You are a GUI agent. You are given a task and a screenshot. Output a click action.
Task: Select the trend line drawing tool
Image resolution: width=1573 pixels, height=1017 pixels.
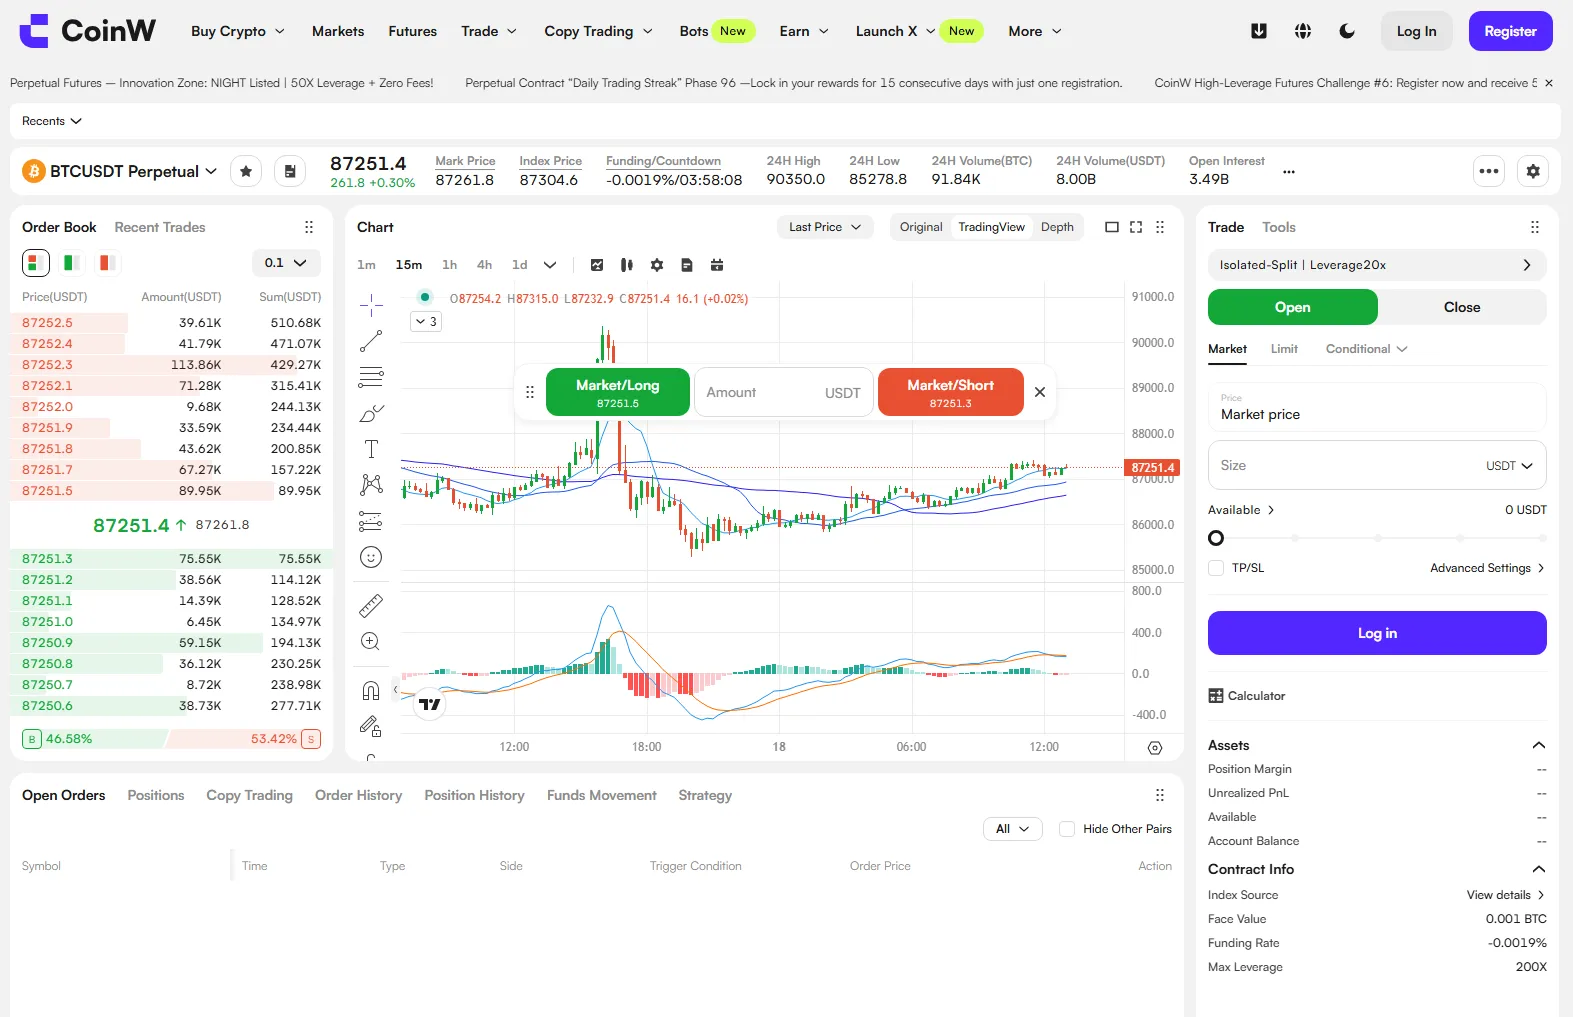click(x=371, y=341)
